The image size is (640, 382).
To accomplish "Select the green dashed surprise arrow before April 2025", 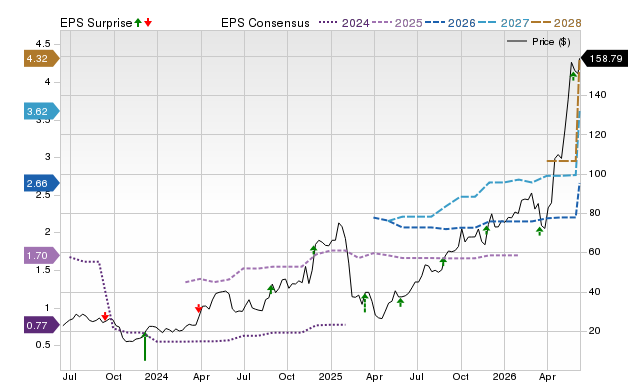I will point(365,303).
